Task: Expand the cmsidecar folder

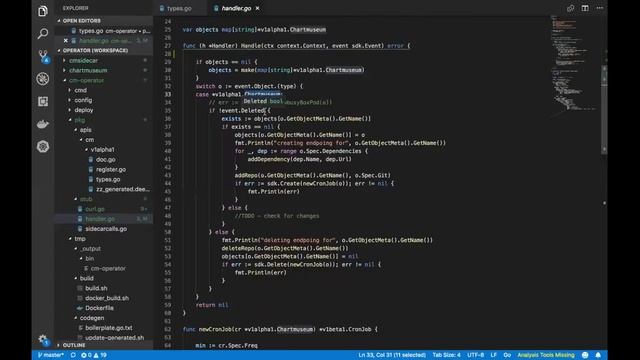Action: 83,60
